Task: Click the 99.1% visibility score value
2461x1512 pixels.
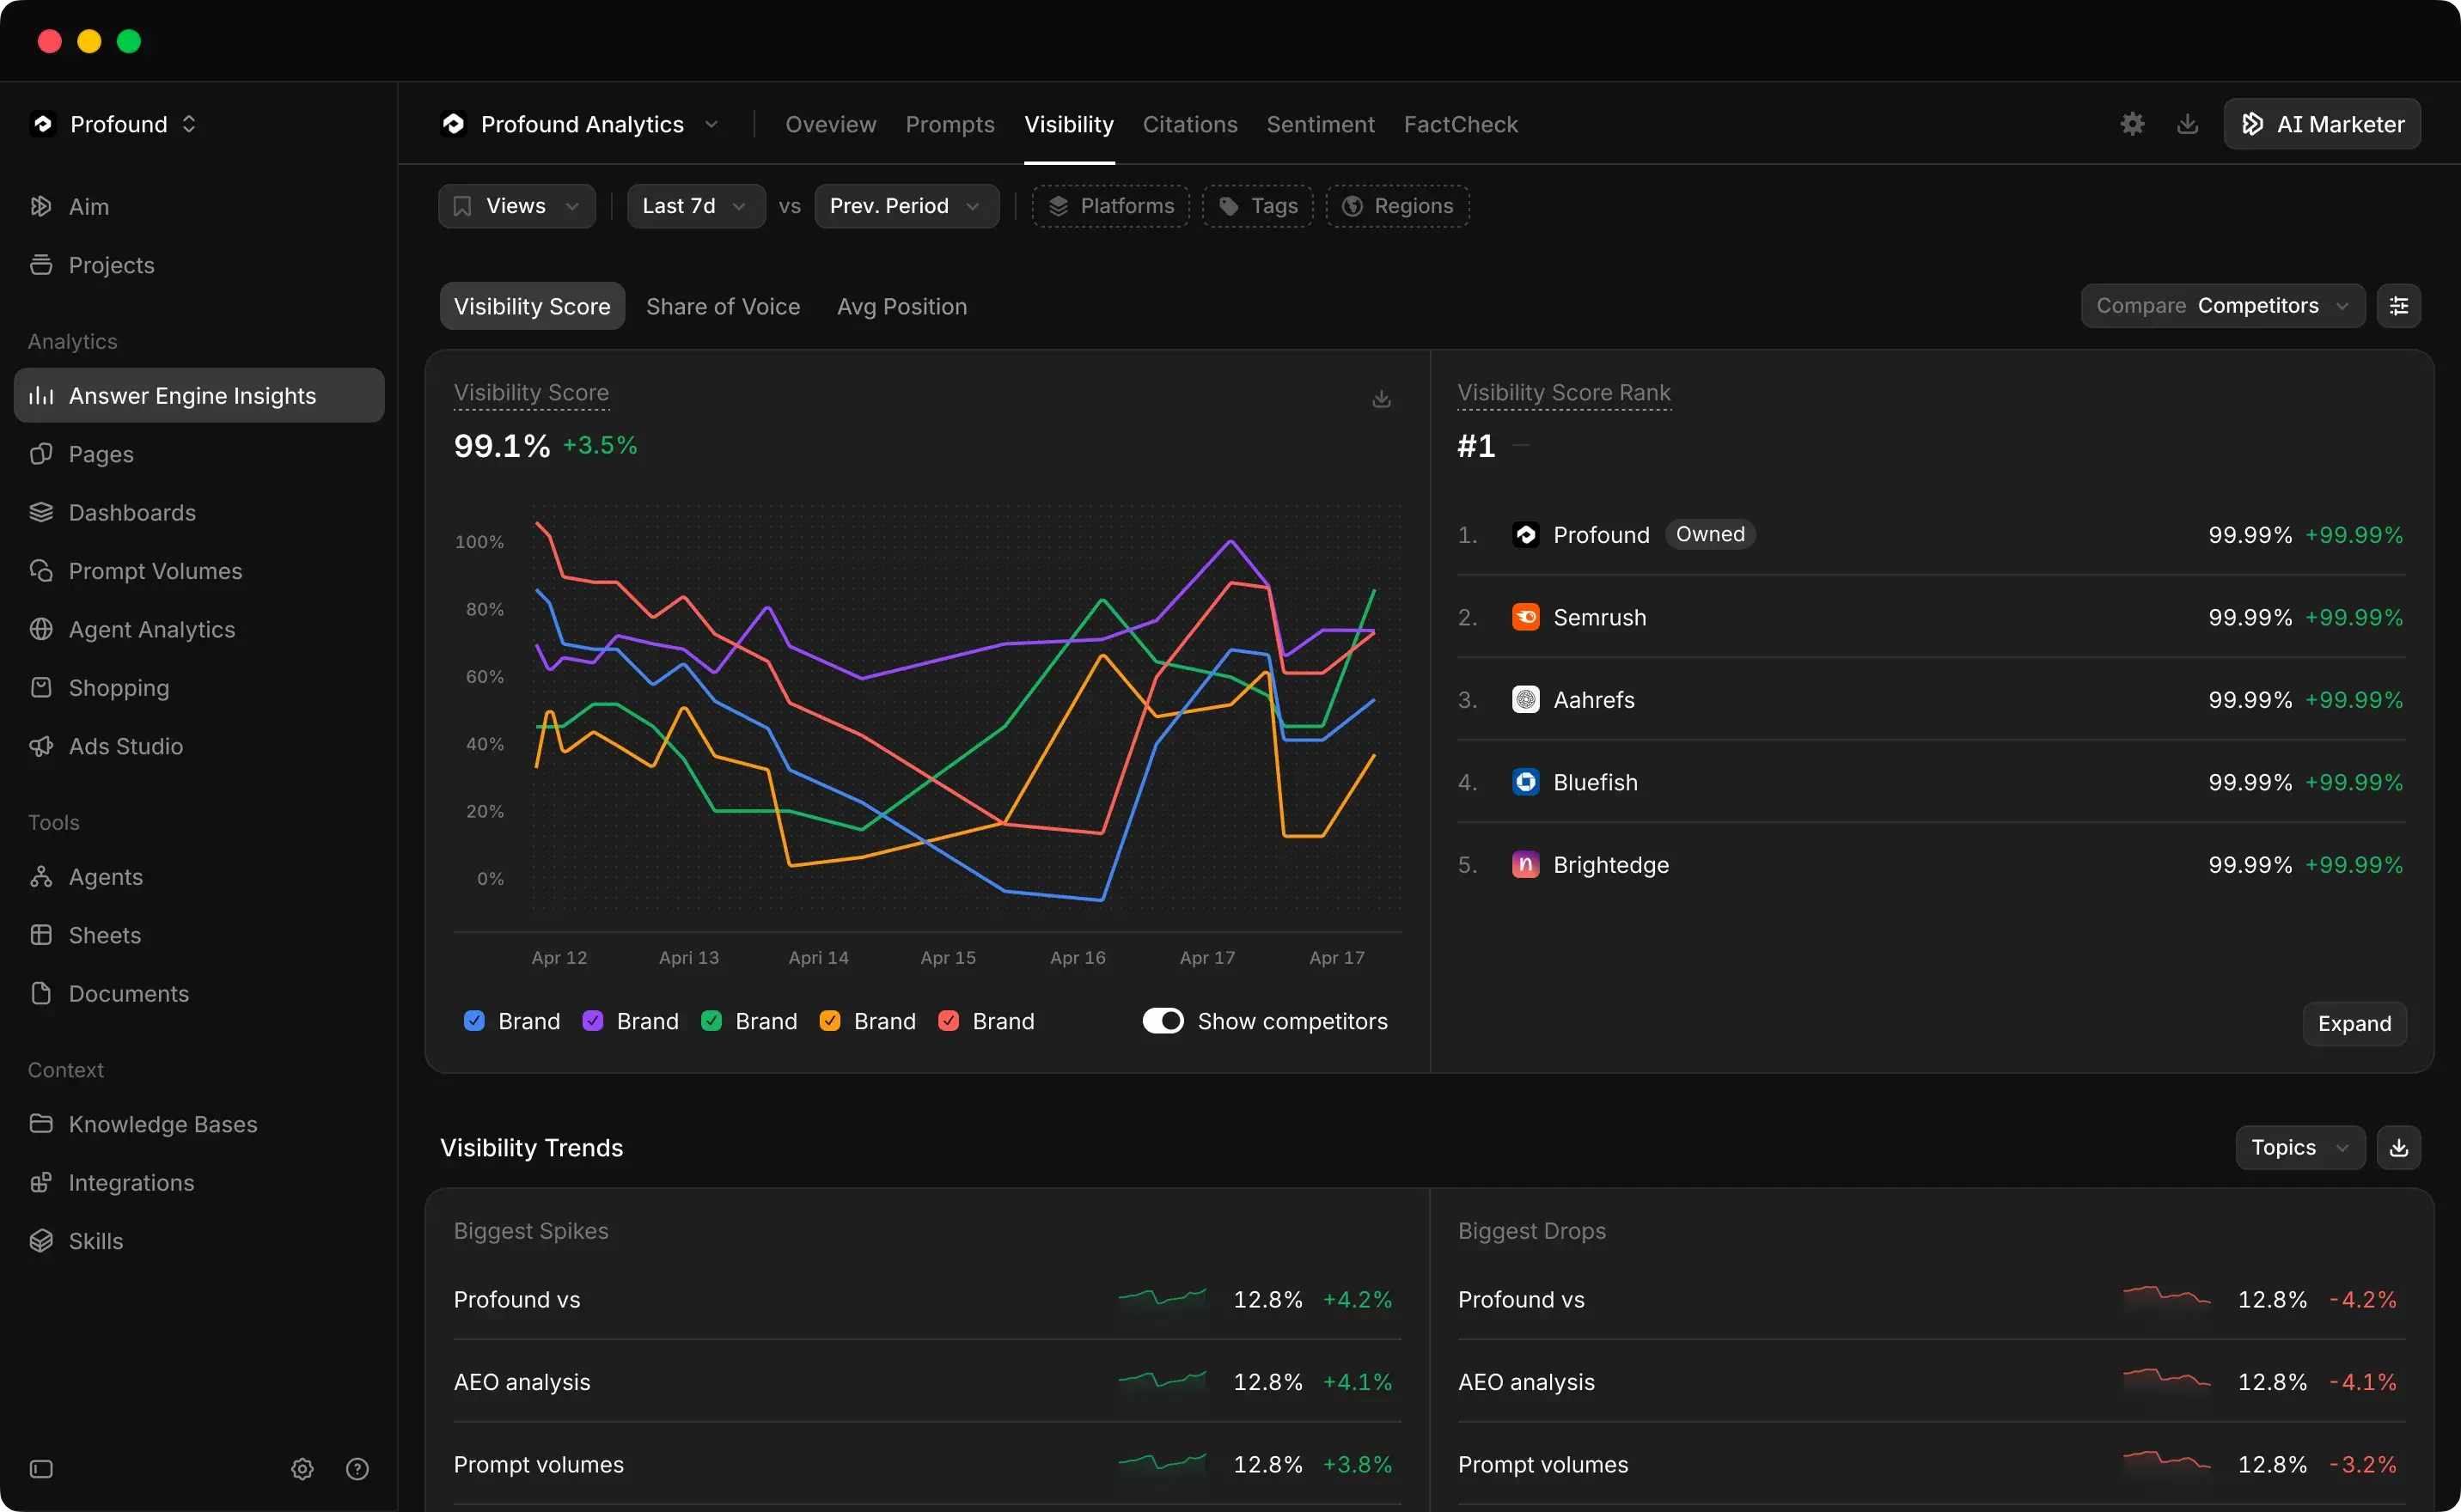Action: pyautogui.click(x=502, y=446)
